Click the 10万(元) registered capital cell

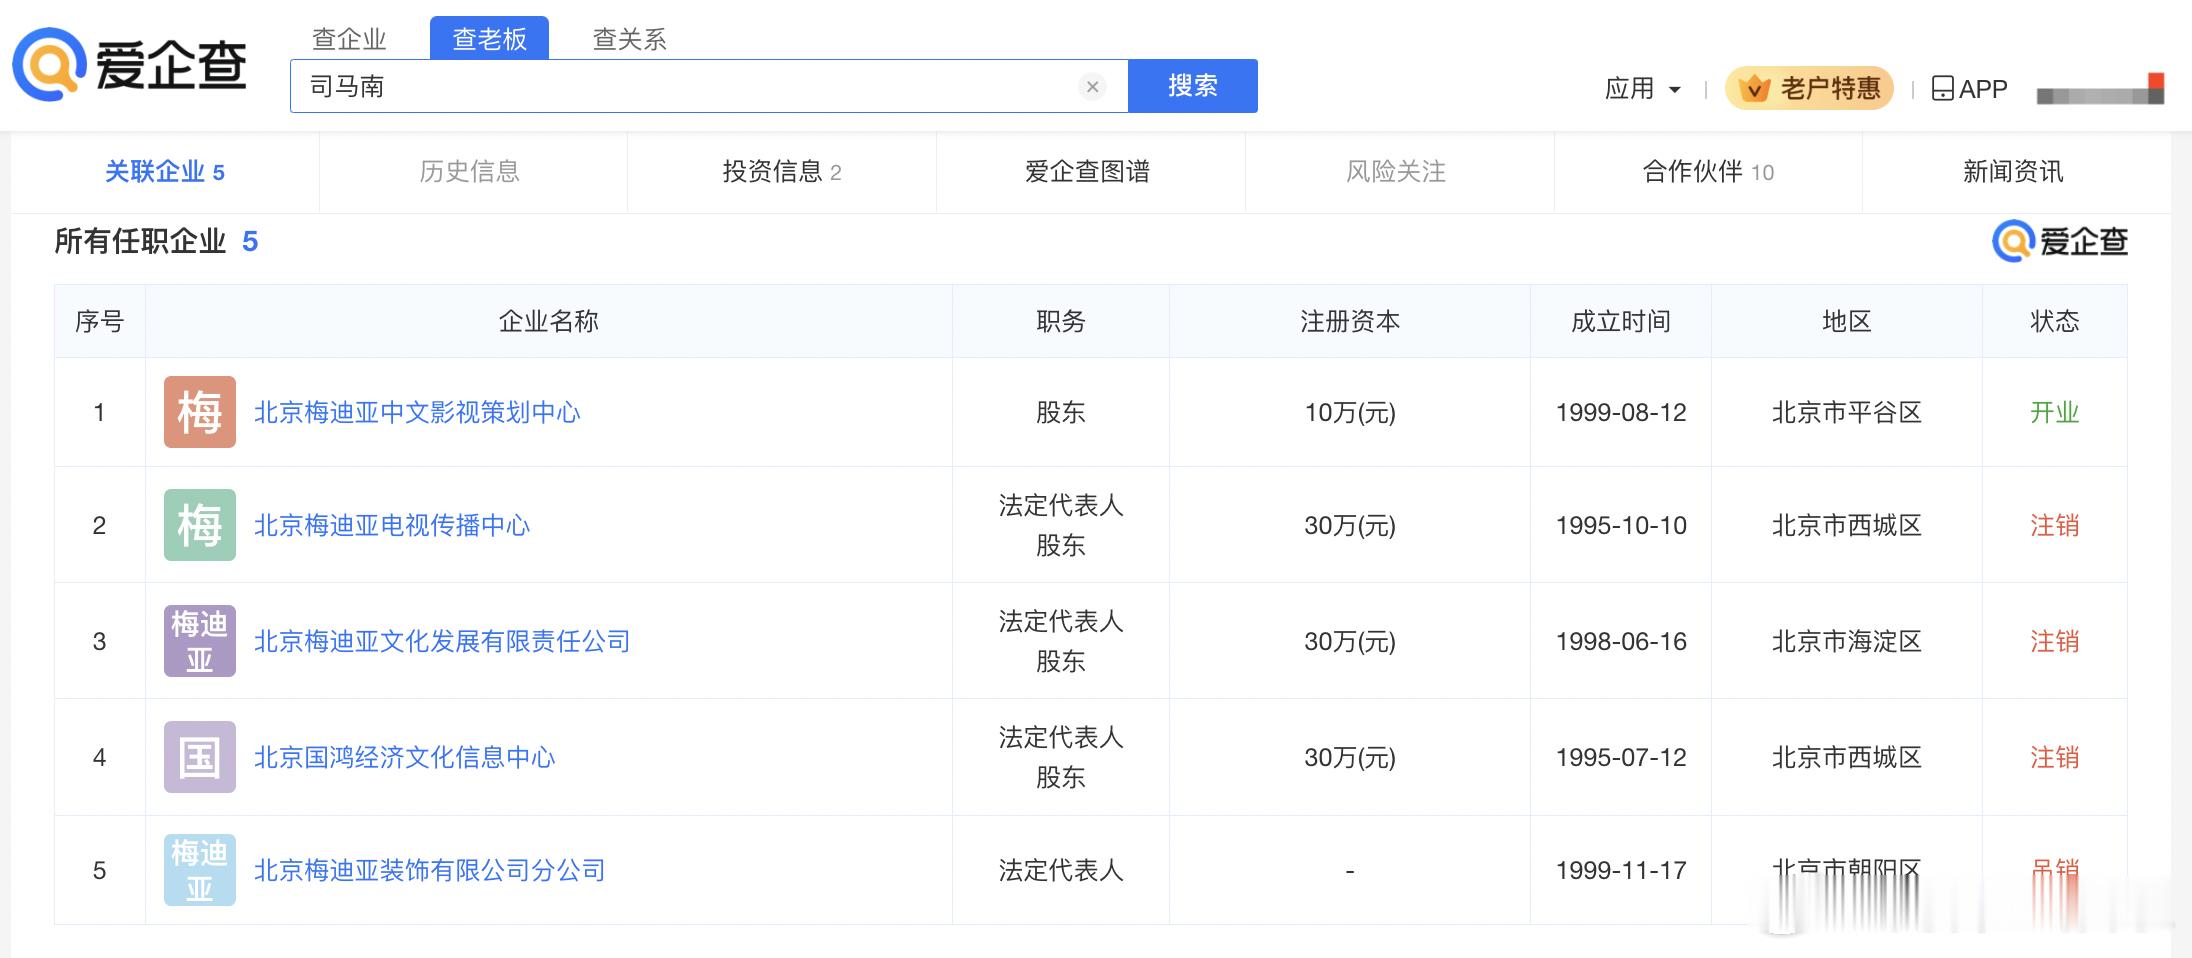coord(1350,412)
